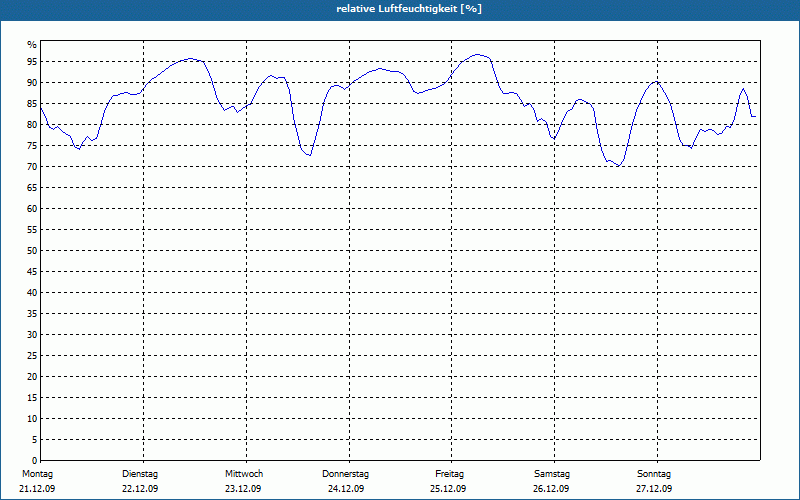Select the y-axis value '45'

point(32,271)
